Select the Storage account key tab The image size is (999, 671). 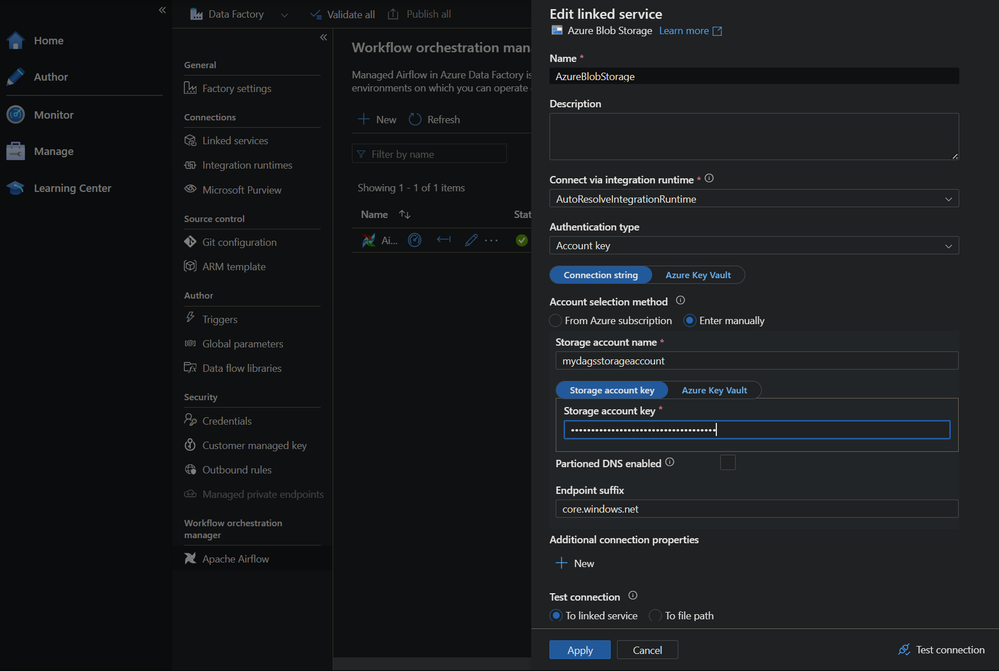click(612, 390)
